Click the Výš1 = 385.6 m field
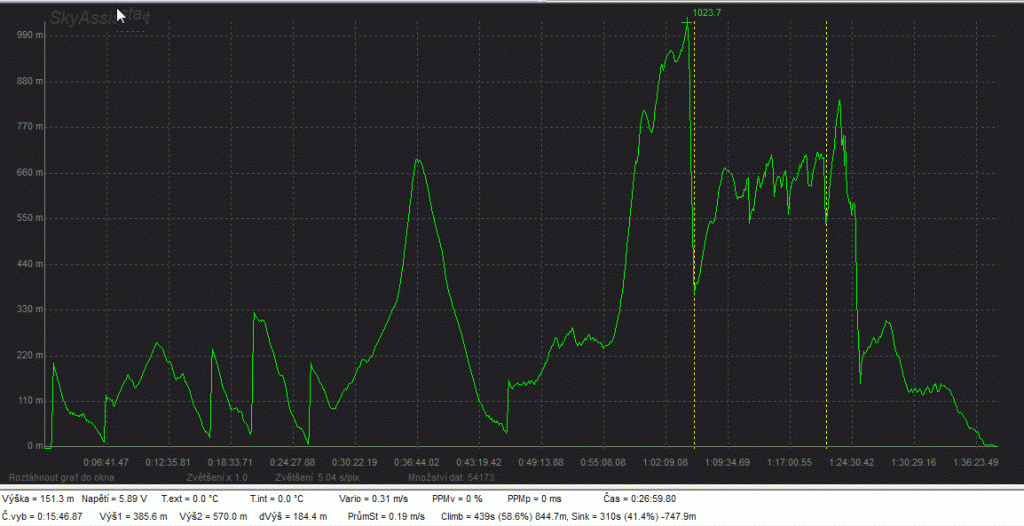Screen dimensions: 1024x526 click(x=133, y=517)
